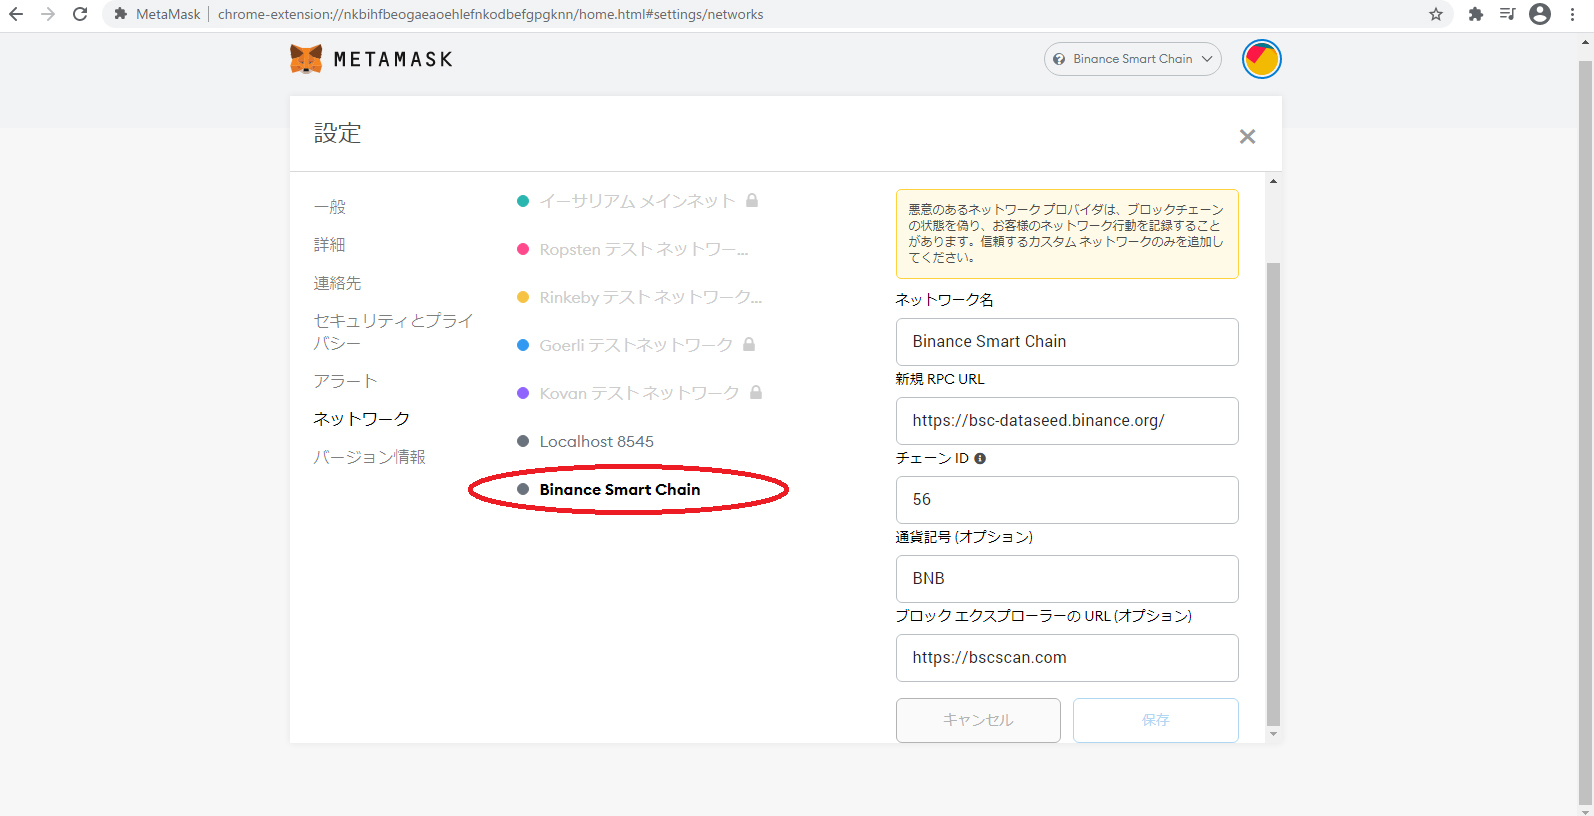Open the Binance Smart Chain network dropdown
Image resolution: width=1594 pixels, height=816 pixels.
click(x=1132, y=59)
